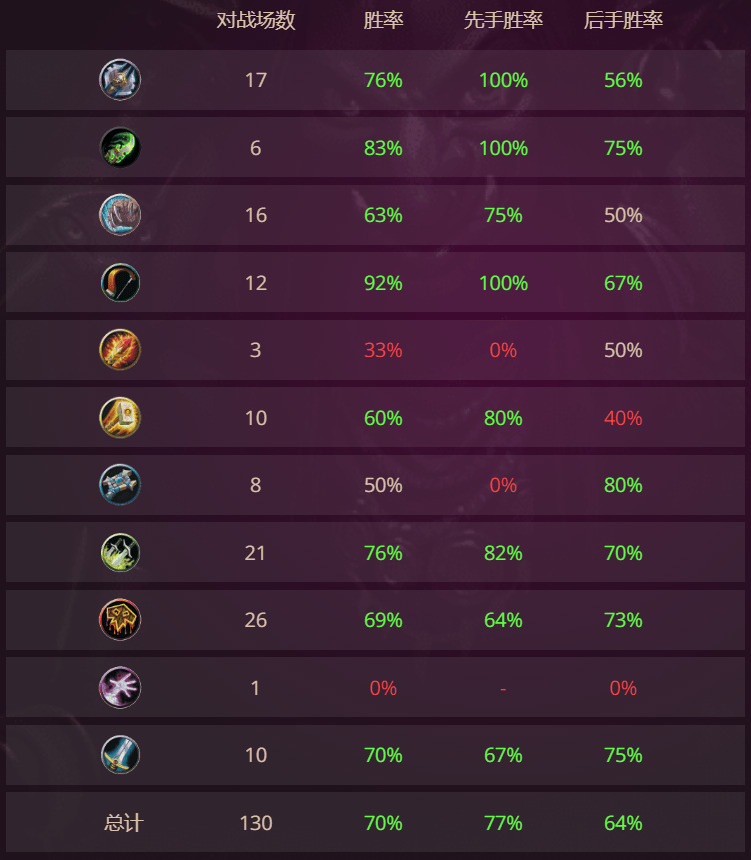Click the Mage fireball class icon
751x860 pixels.
(120, 350)
